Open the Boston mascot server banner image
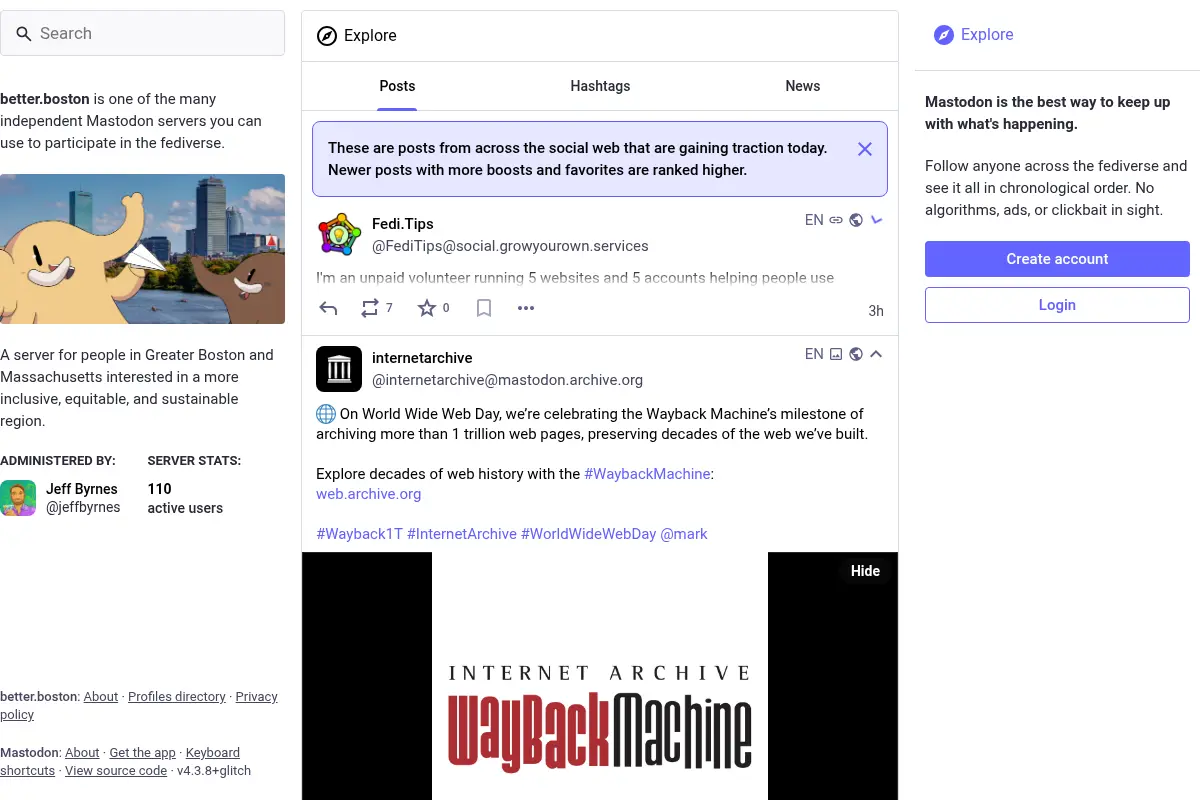The width and height of the screenshot is (1200, 800). point(142,249)
